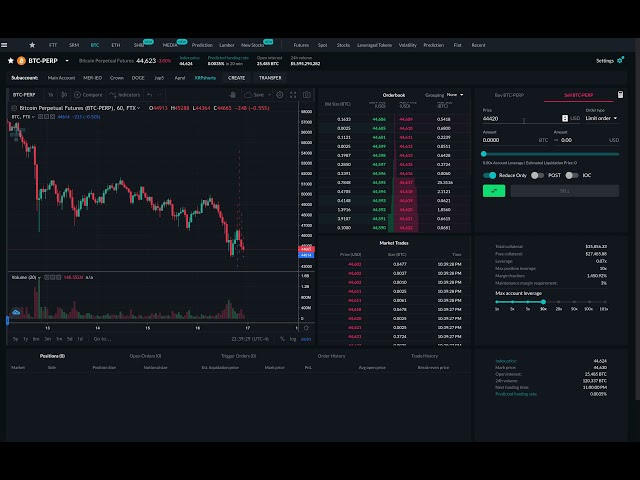640x480 pixels.
Task: Click the orange Bitcoin coin icon
Action: [x=21, y=61]
